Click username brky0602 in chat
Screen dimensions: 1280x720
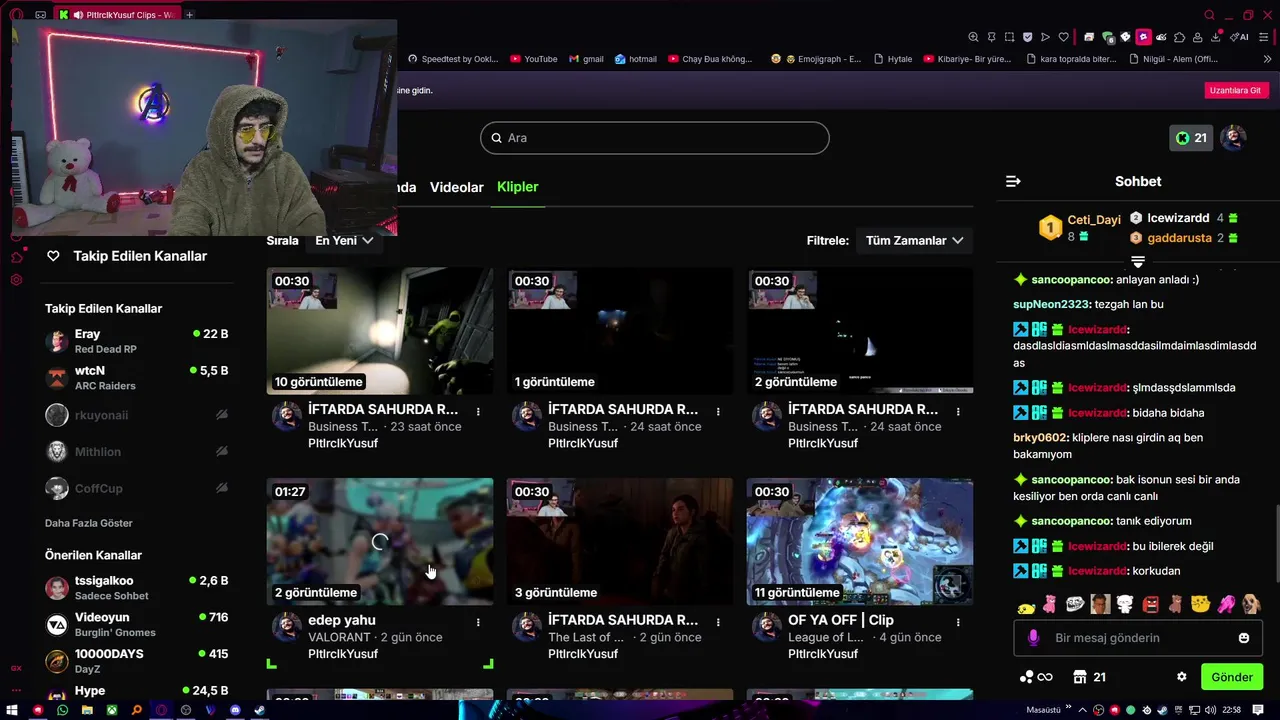[x=1041, y=438]
